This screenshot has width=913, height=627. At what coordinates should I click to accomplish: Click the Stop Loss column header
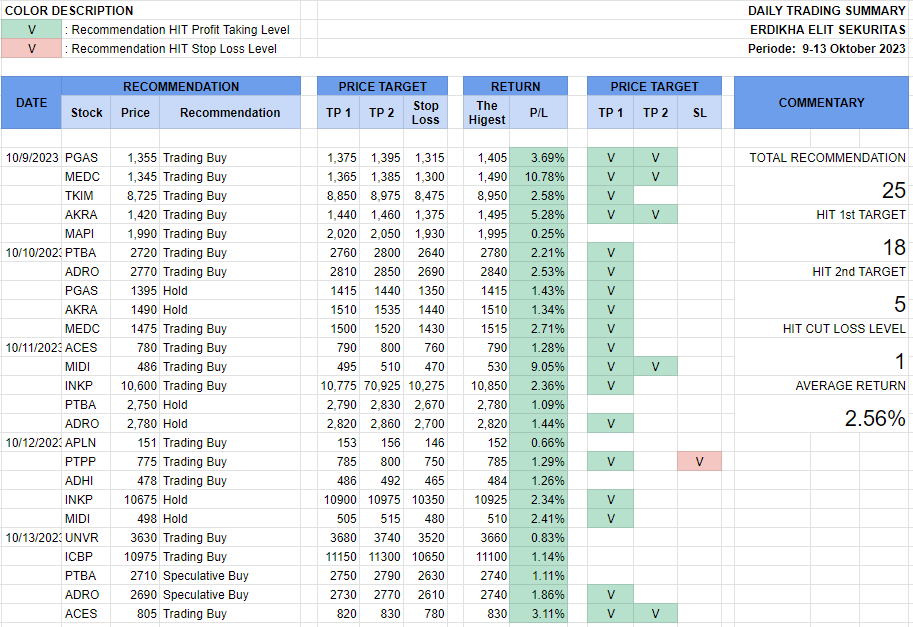coord(426,113)
